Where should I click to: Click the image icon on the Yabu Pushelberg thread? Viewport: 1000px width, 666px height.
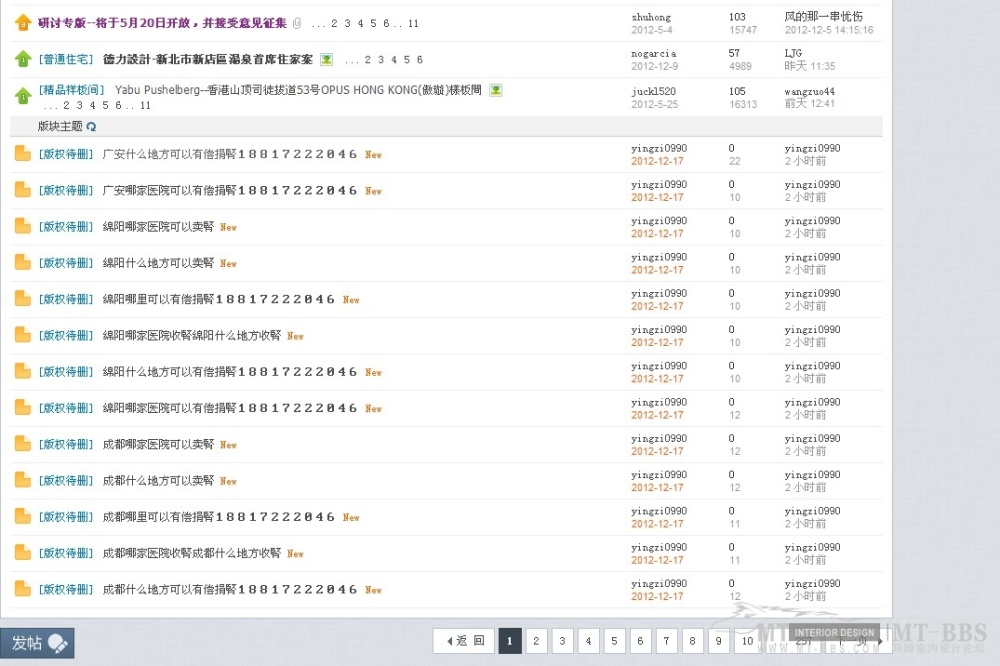point(495,90)
